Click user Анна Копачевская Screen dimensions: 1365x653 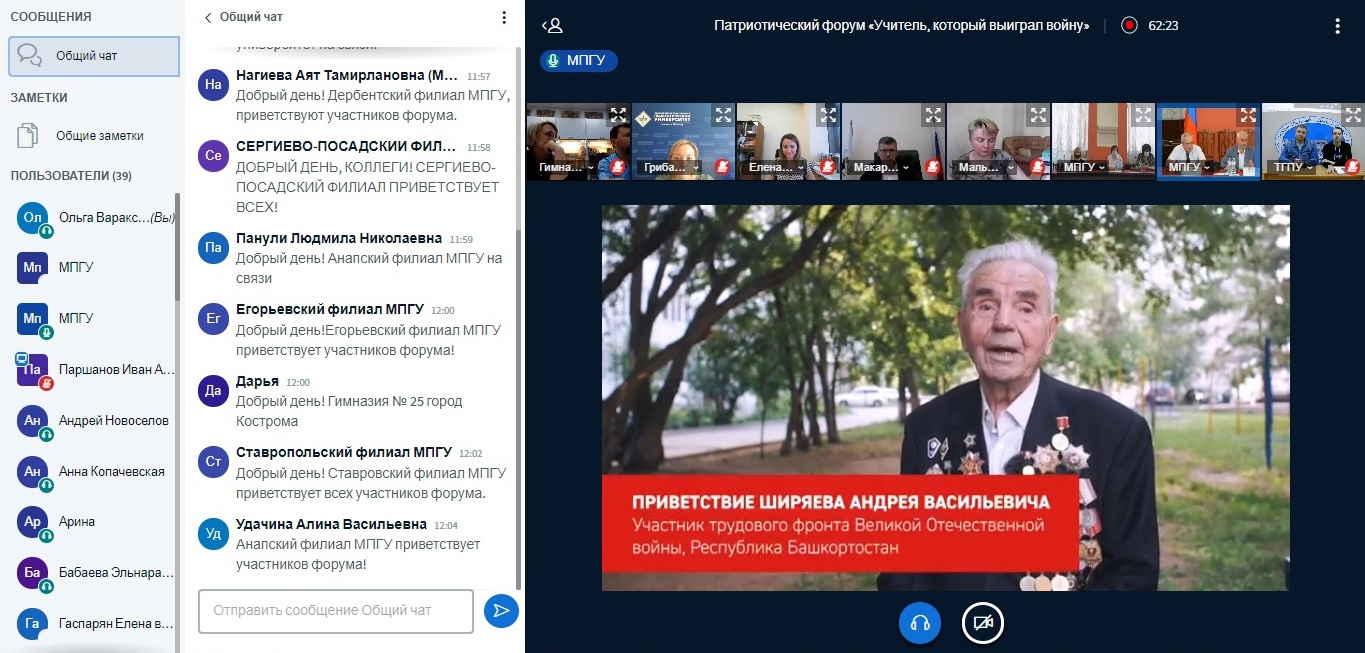tap(111, 472)
